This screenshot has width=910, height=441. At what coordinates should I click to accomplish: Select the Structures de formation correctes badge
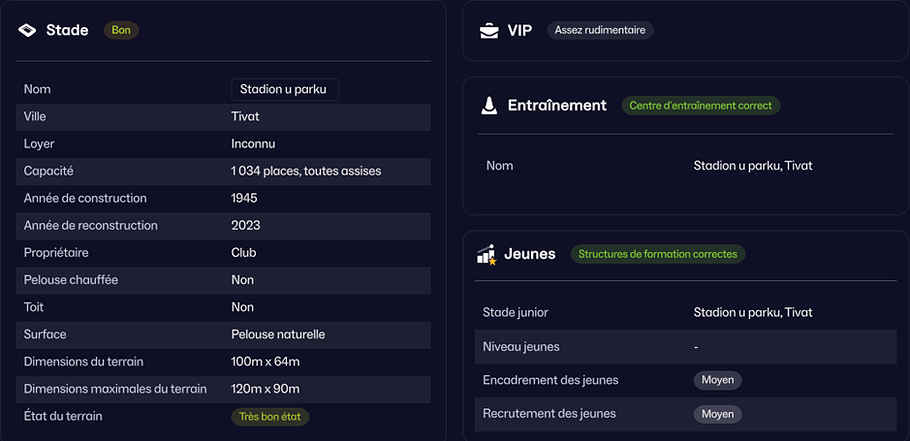click(658, 254)
